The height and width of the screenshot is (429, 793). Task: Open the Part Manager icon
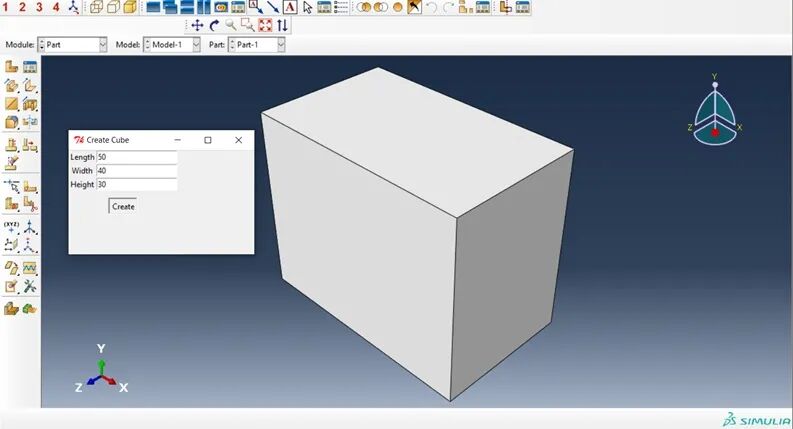[30, 67]
